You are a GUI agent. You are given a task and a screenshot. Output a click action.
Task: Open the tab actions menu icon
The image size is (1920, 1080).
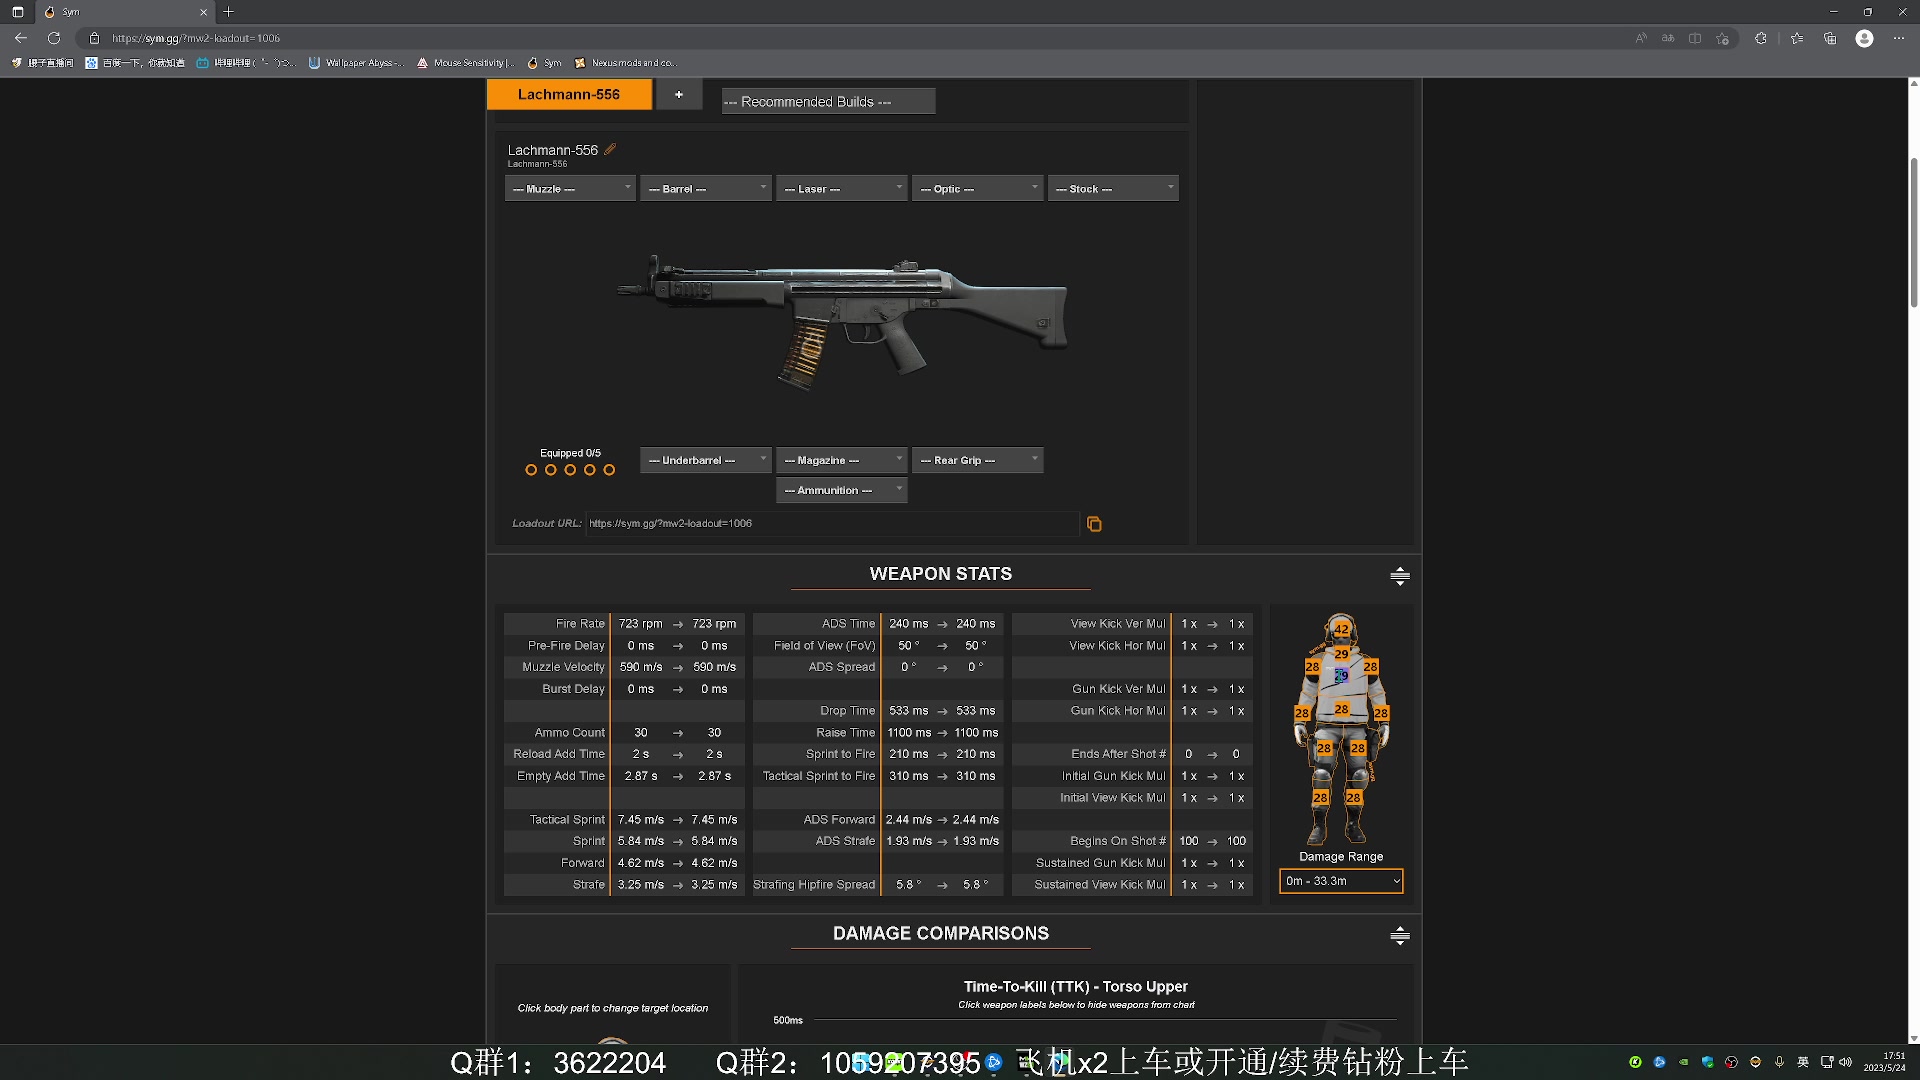pos(17,12)
